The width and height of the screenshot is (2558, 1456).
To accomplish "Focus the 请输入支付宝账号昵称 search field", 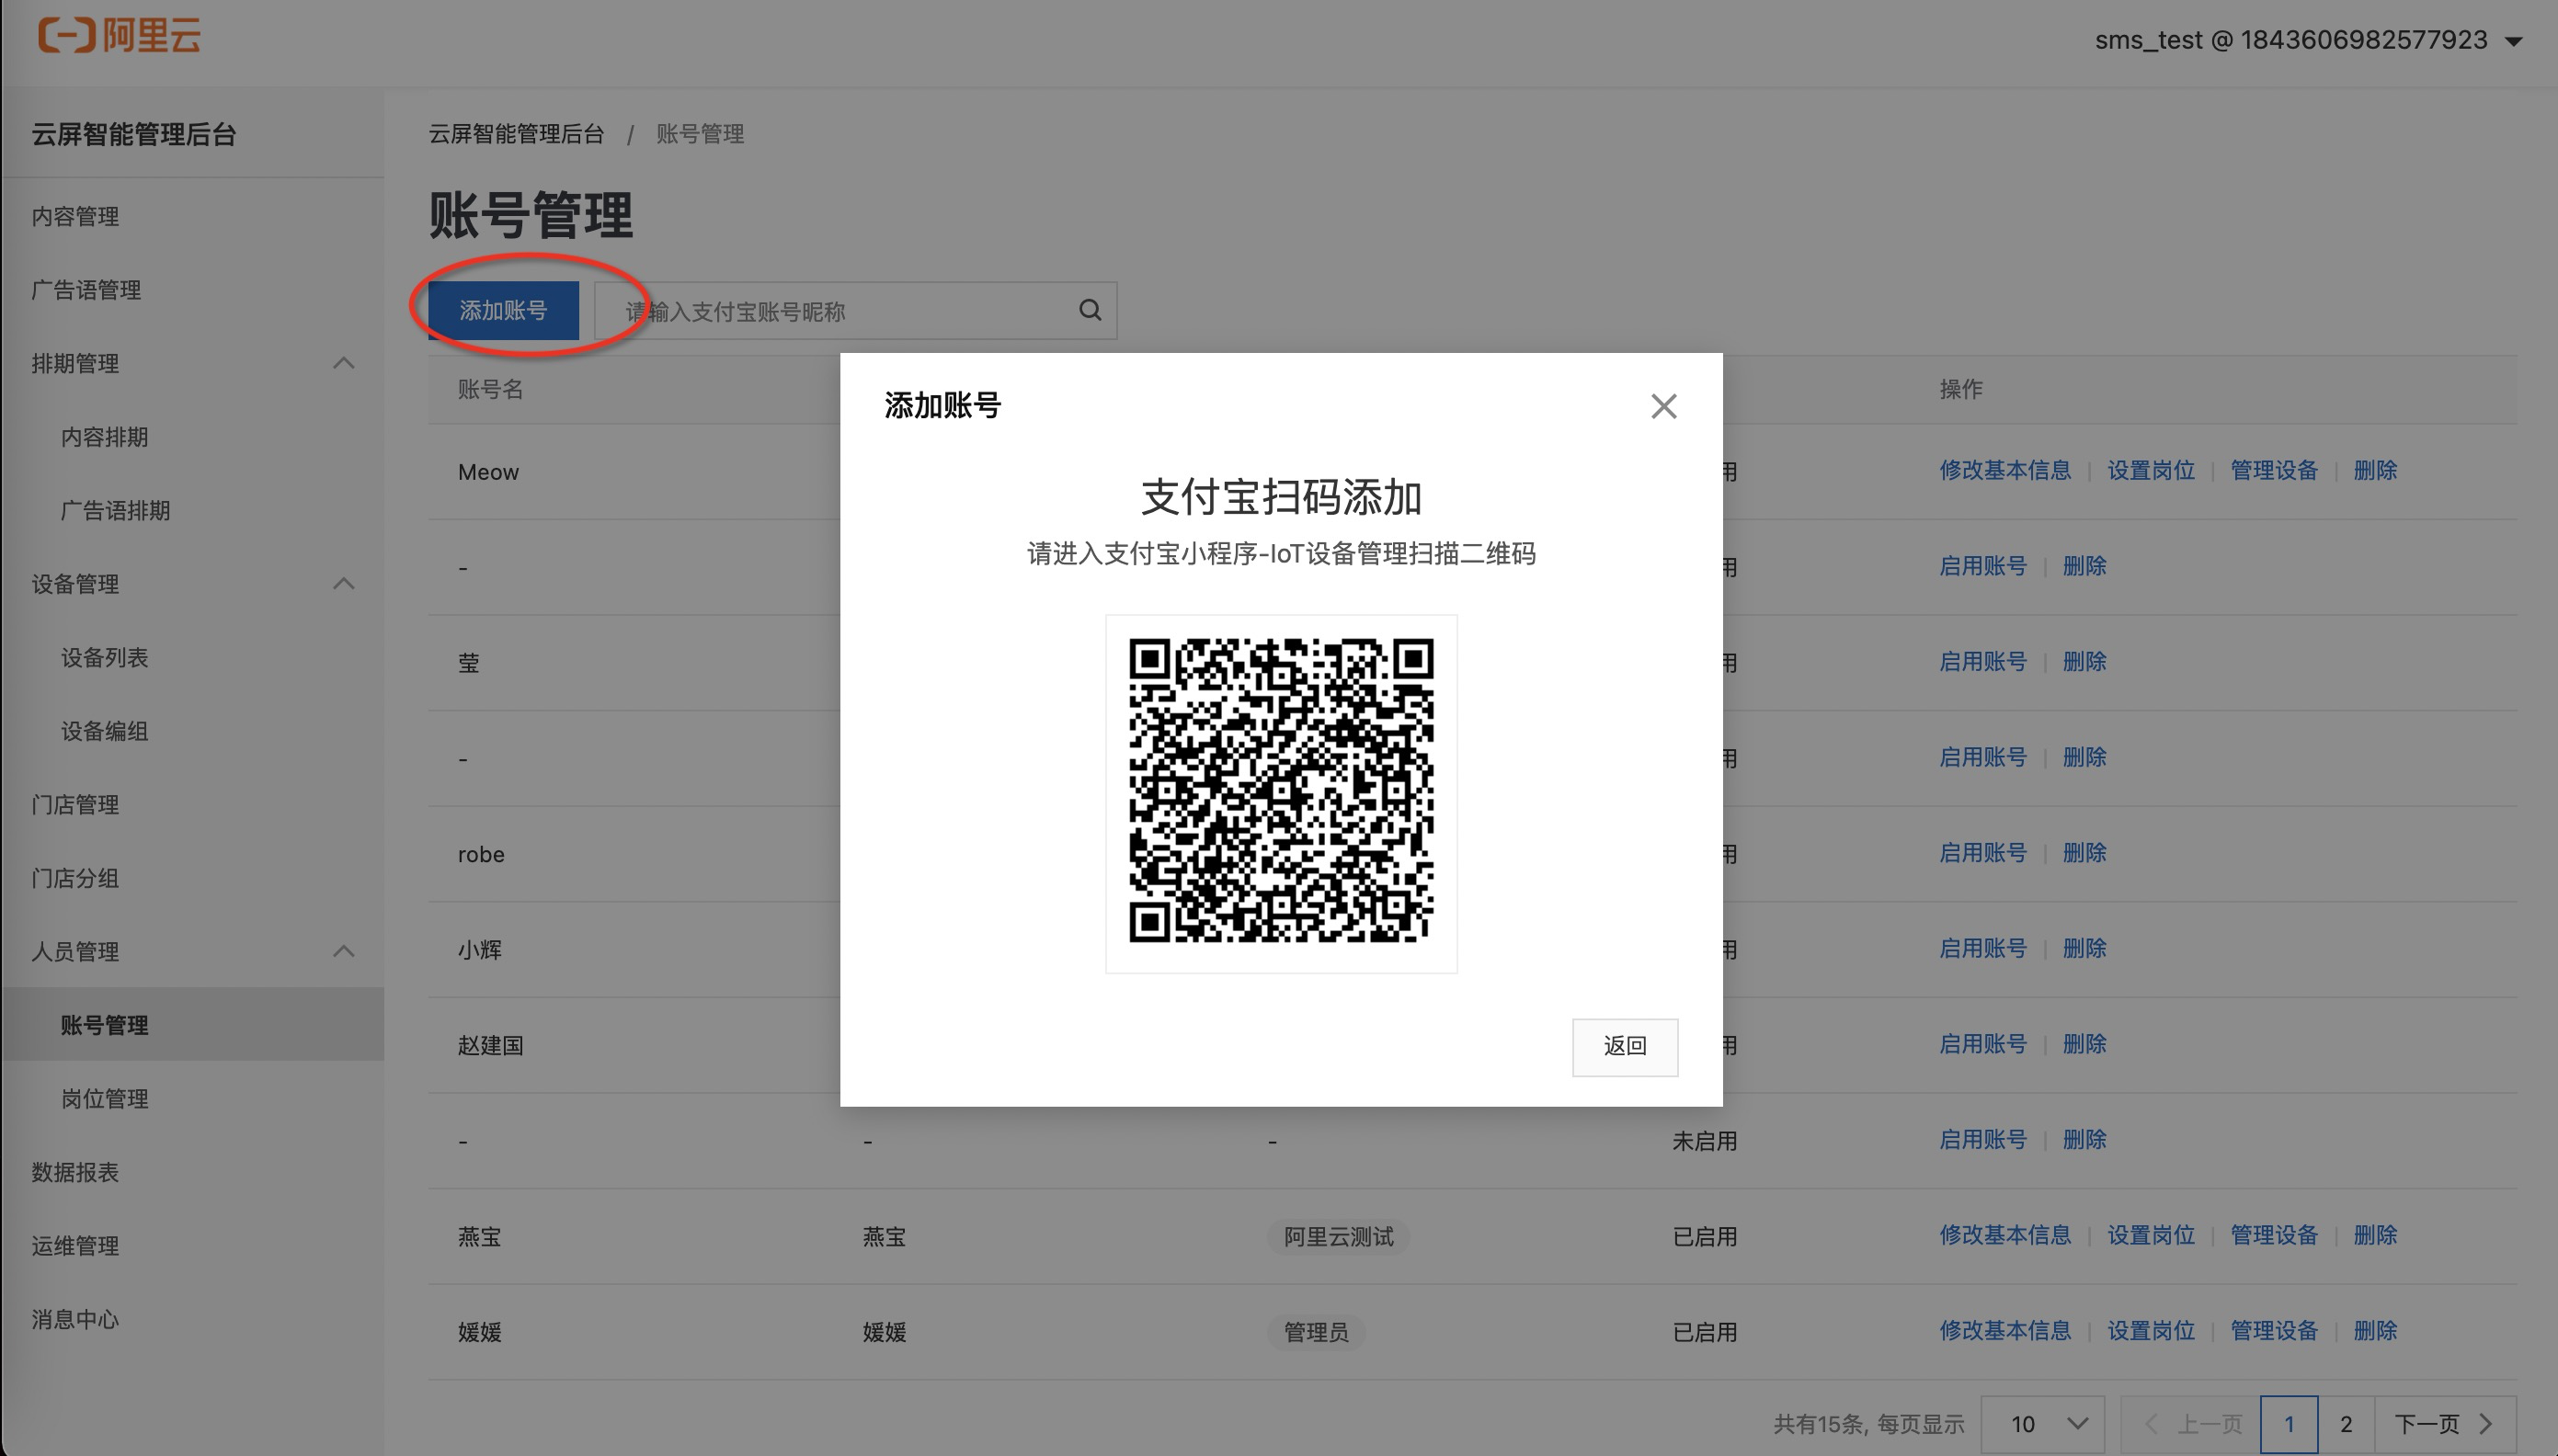I will click(855, 310).
